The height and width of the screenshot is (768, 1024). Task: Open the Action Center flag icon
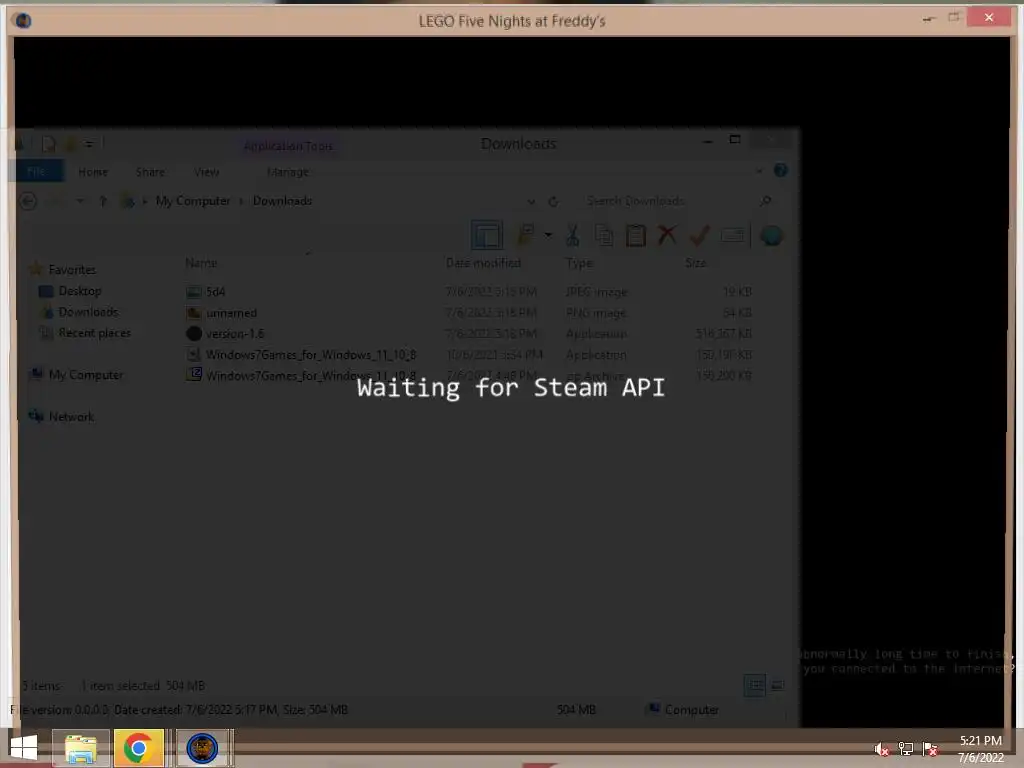point(930,749)
